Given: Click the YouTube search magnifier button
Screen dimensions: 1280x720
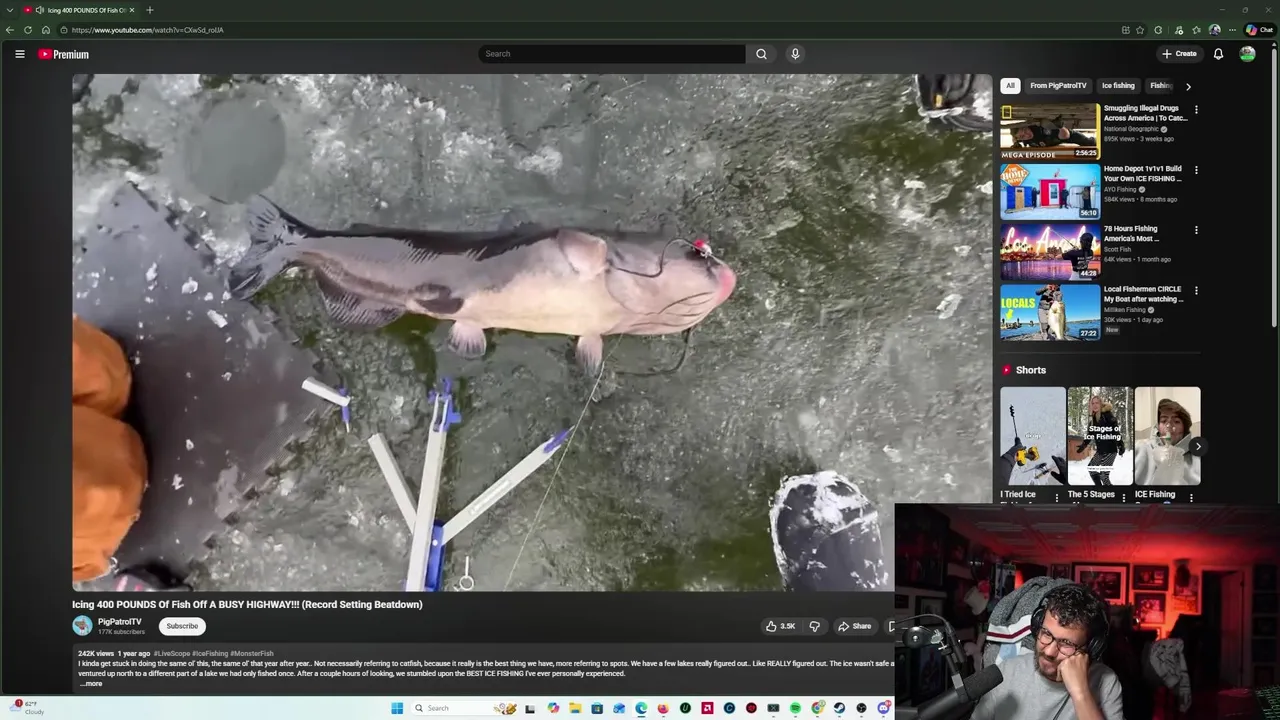Looking at the screenshot, I should (761, 54).
